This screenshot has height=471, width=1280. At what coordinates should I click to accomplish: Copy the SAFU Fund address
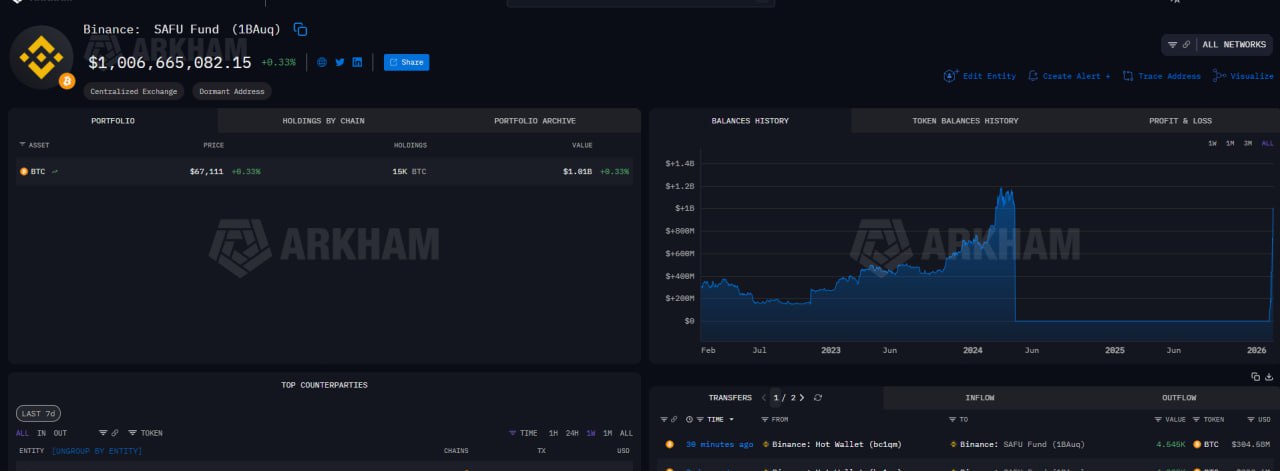(x=300, y=30)
